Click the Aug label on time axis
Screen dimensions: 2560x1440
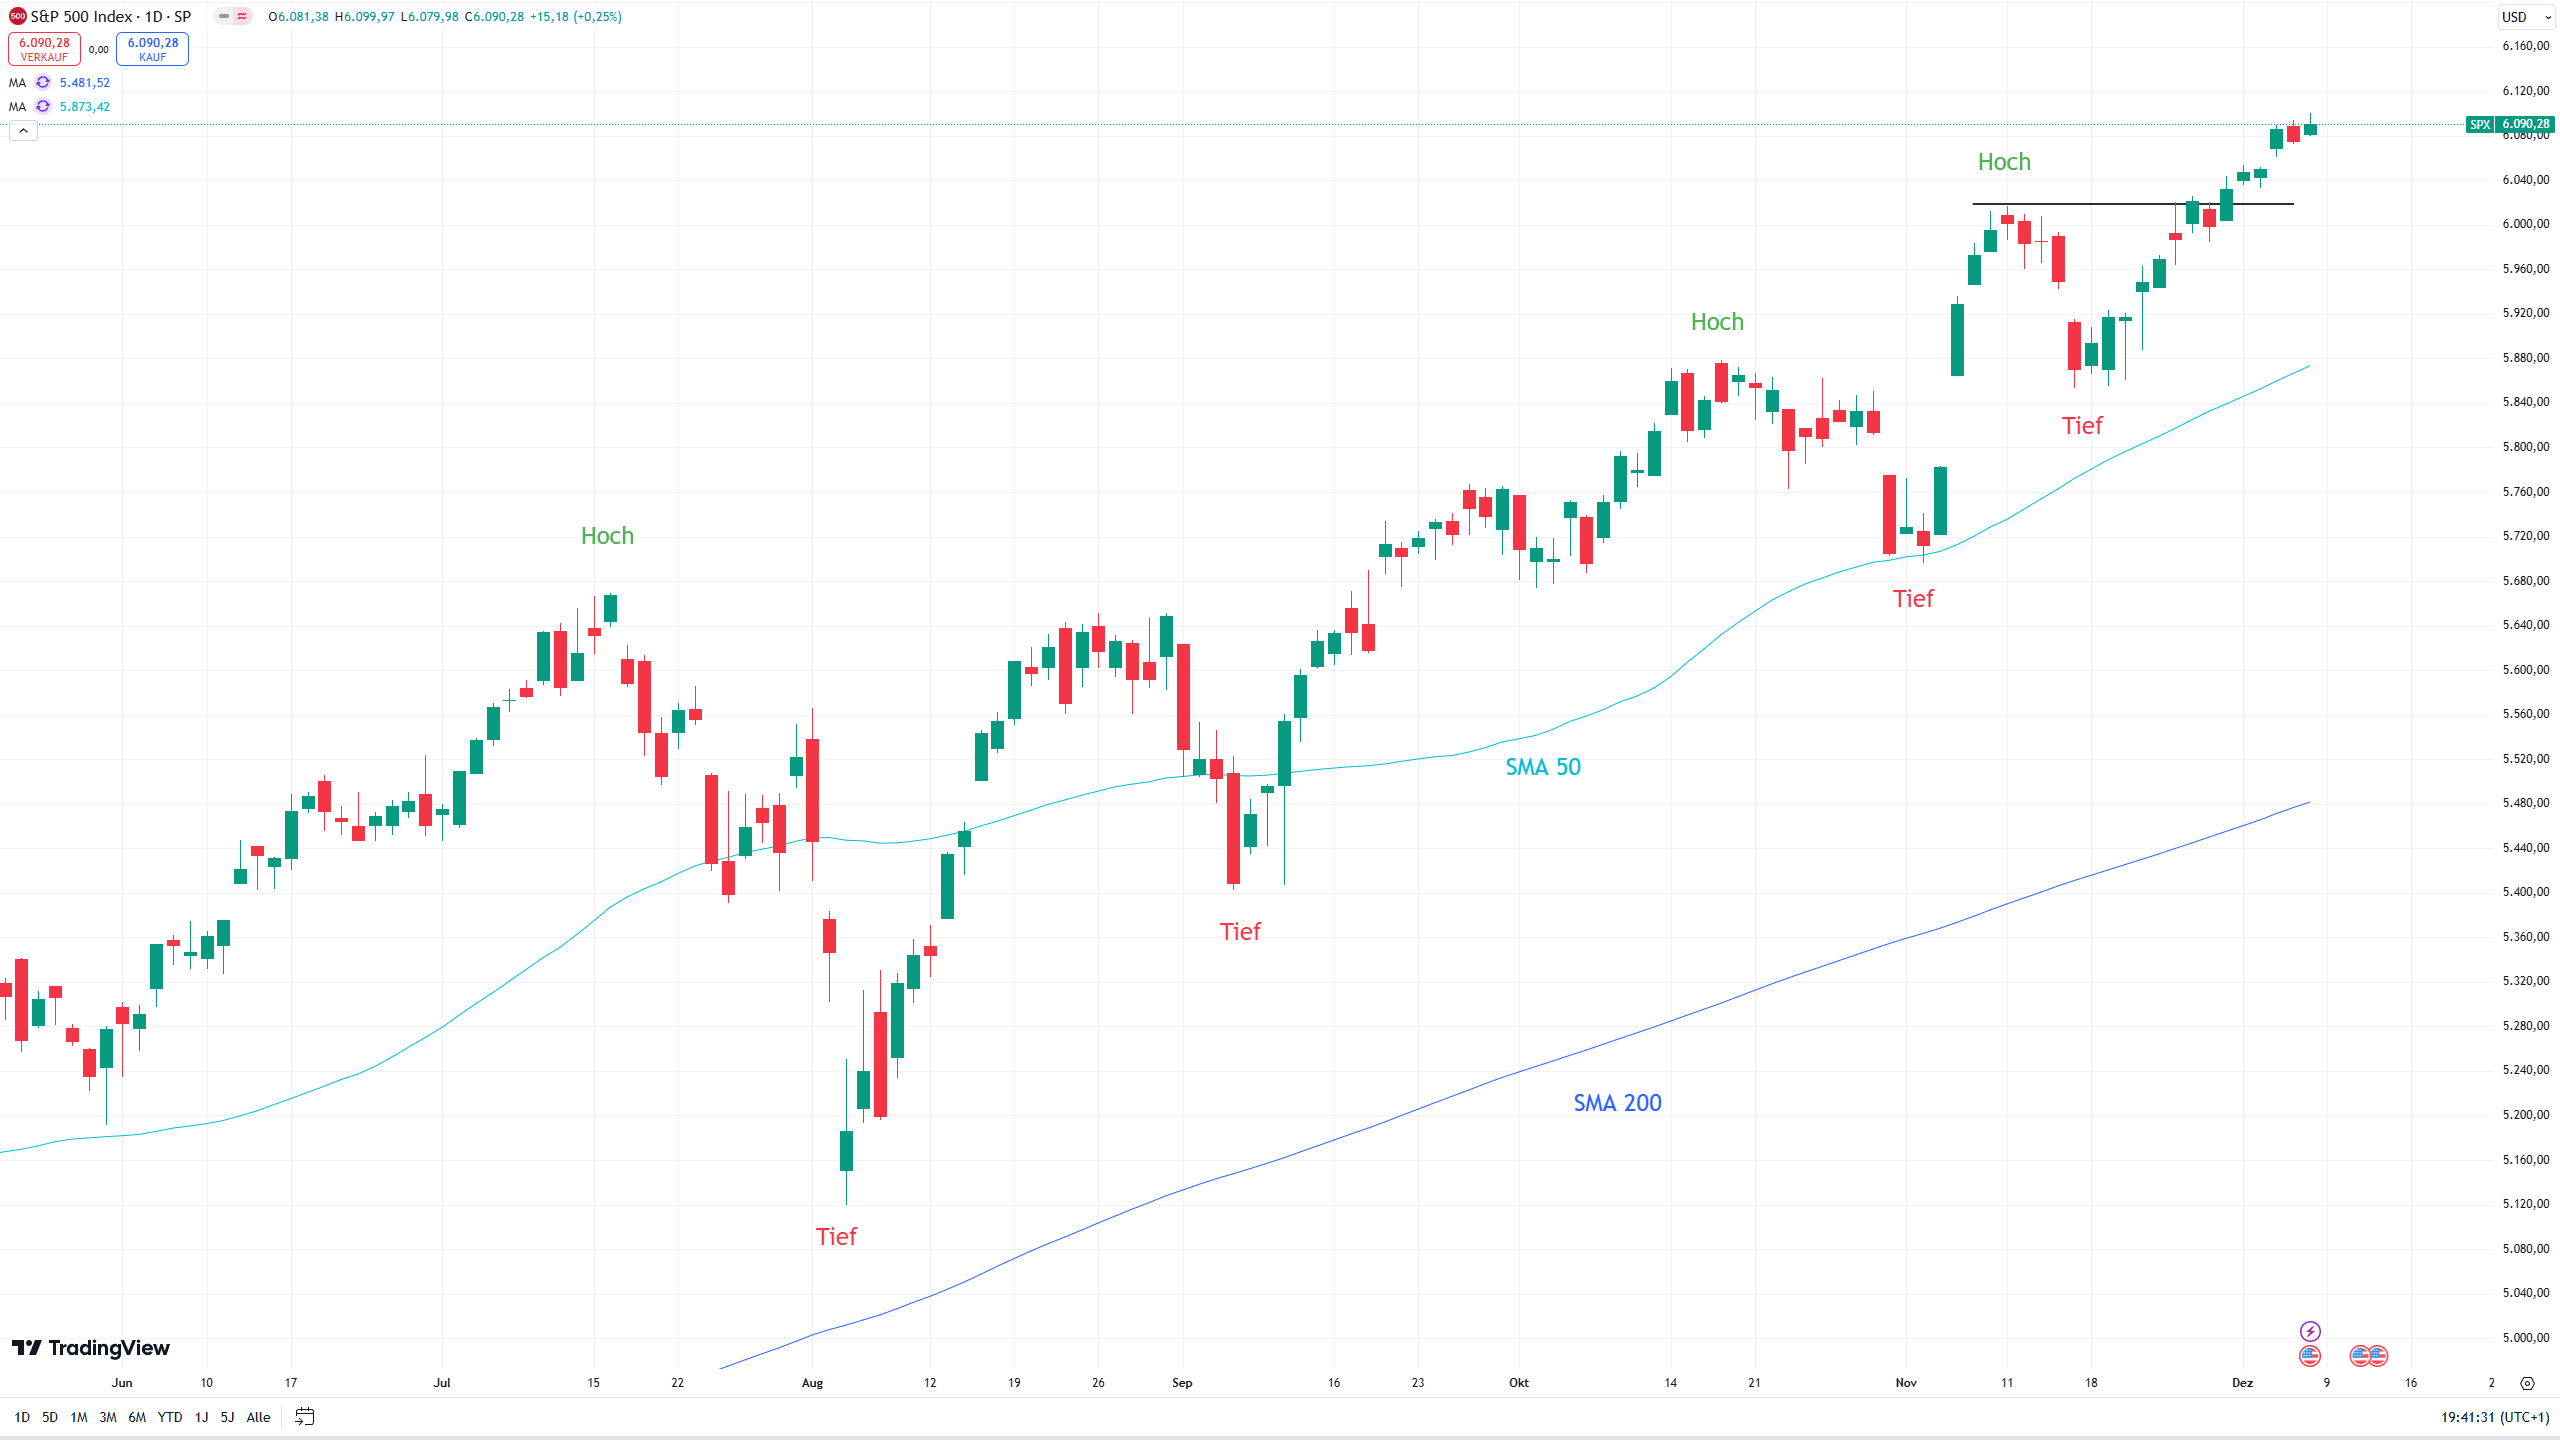812,1383
